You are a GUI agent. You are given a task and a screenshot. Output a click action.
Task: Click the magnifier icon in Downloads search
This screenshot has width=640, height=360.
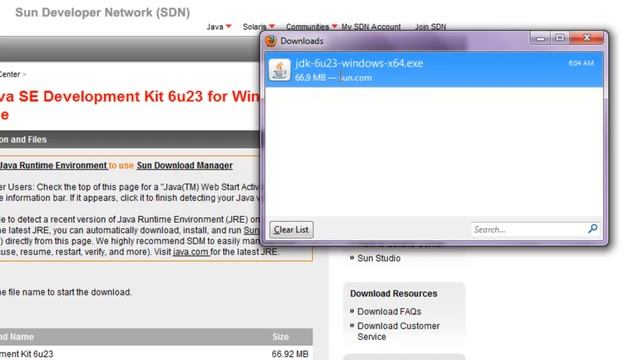(x=593, y=229)
